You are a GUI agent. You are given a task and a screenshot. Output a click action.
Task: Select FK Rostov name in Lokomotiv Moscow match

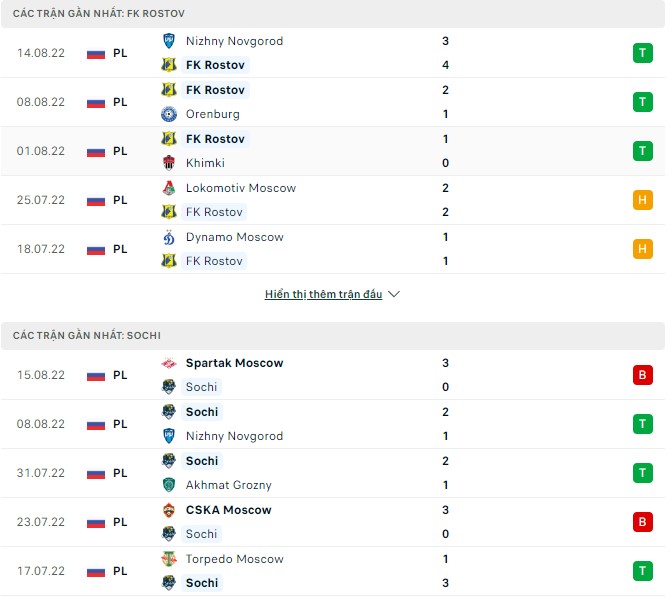(214, 212)
